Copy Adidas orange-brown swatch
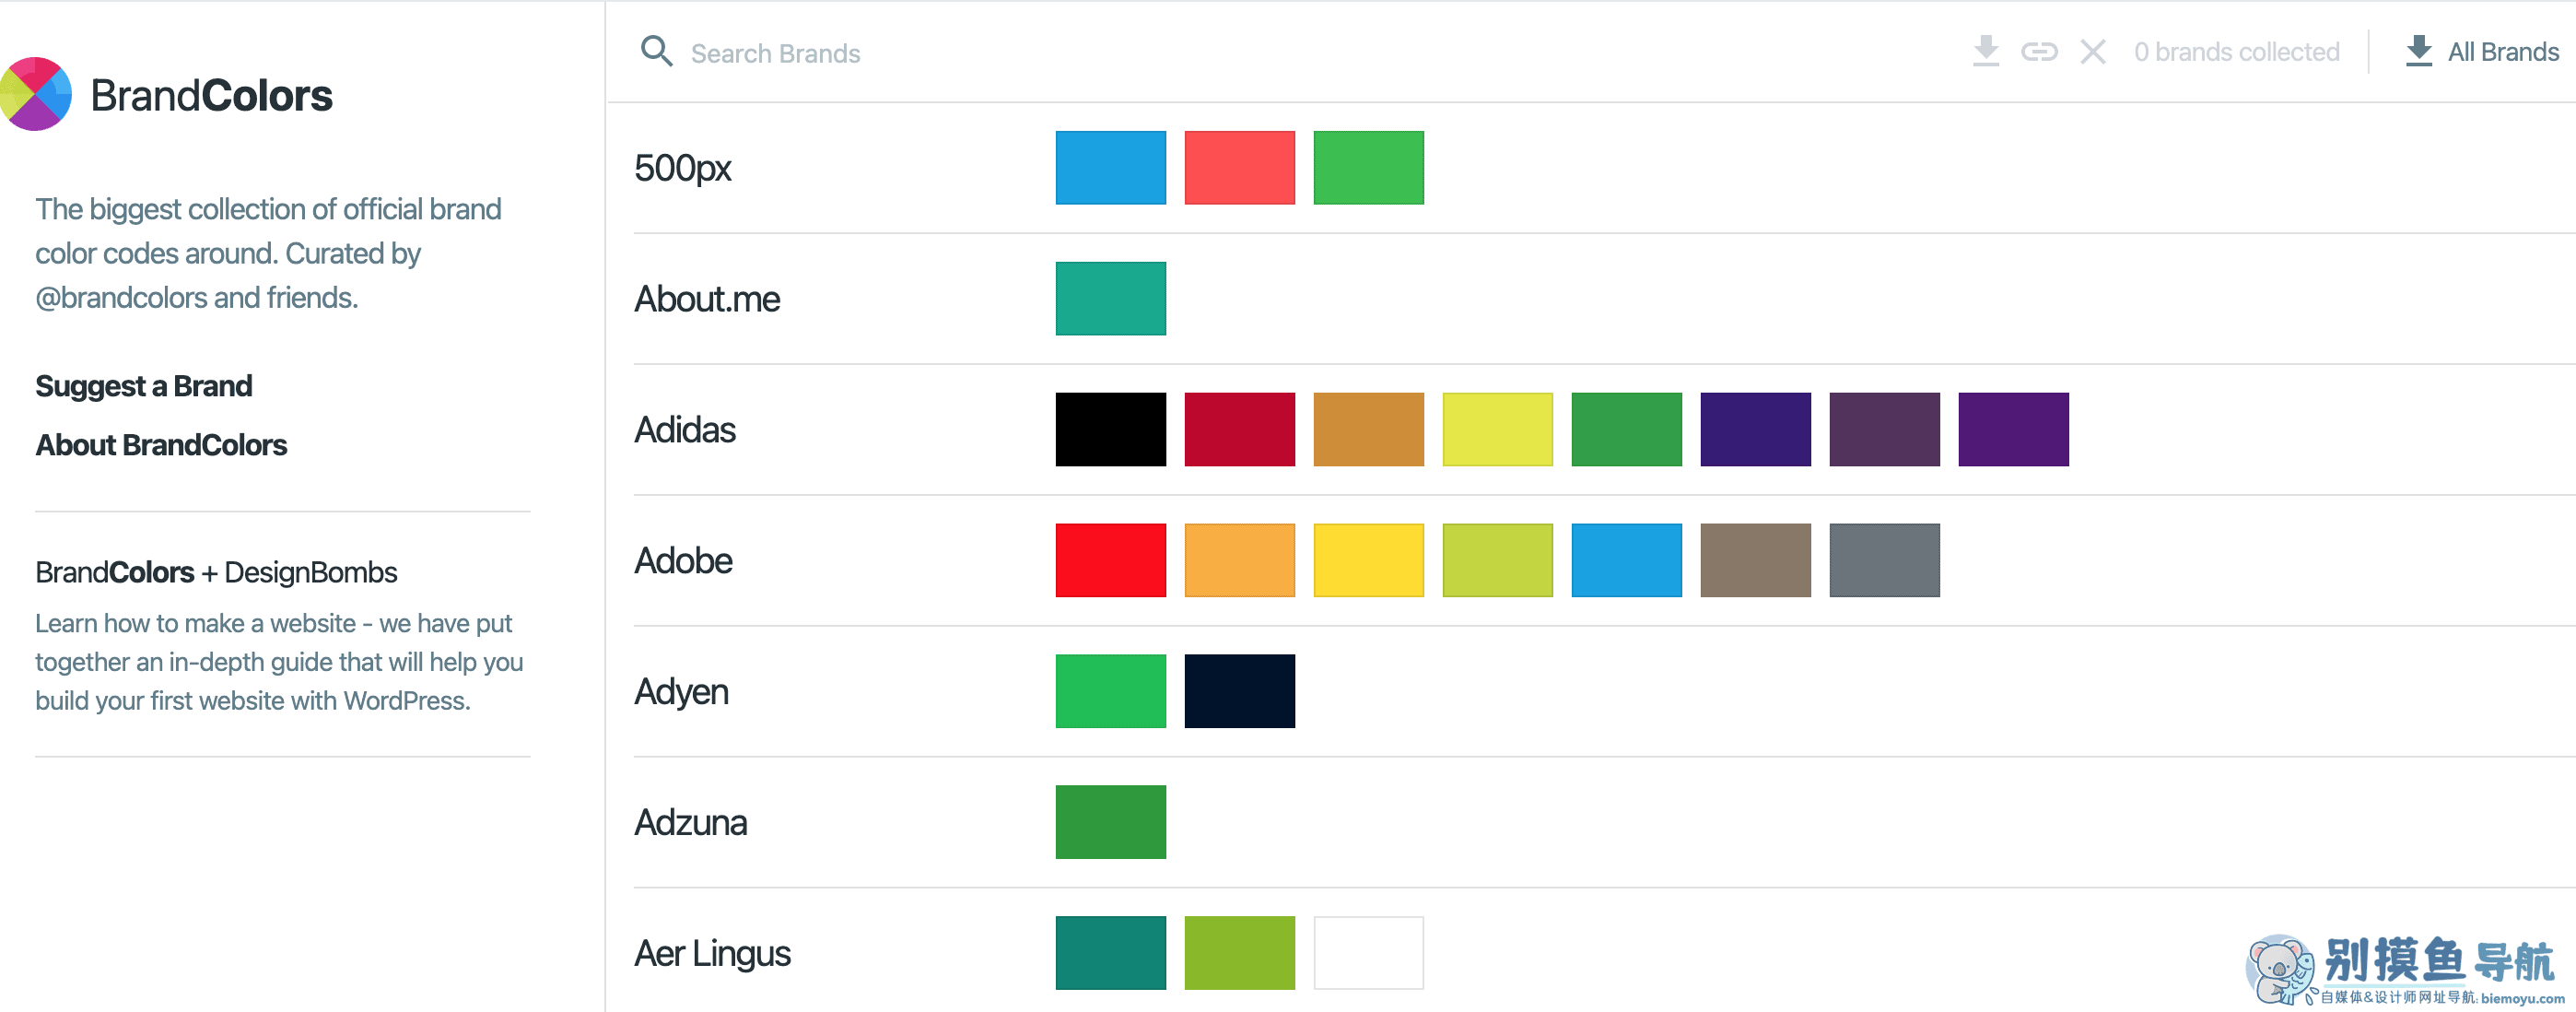This screenshot has width=2576, height=1012. [1369, 430]
